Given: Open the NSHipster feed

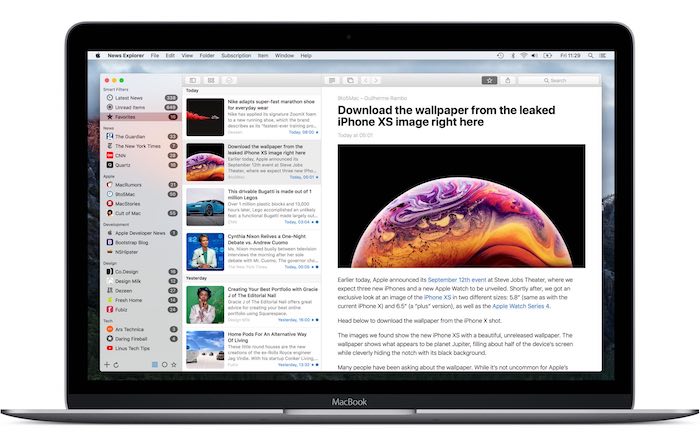Looking at the screenshot, I should click(141, 252).
